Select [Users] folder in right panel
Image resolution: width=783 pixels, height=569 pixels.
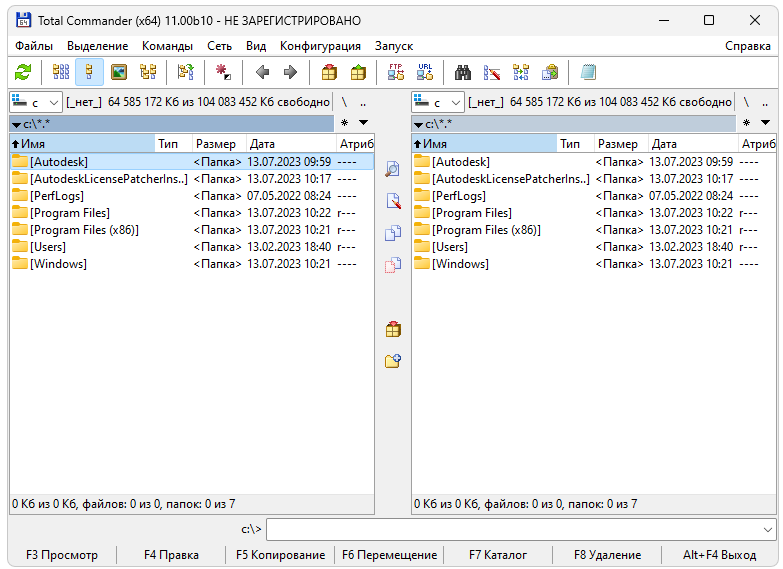point(594,247)
